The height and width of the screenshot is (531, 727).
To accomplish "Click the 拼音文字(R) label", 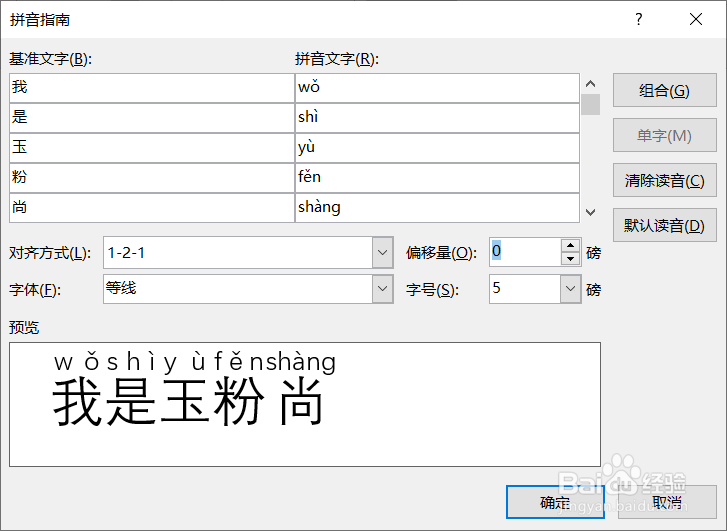I will (x=337, y=59).
